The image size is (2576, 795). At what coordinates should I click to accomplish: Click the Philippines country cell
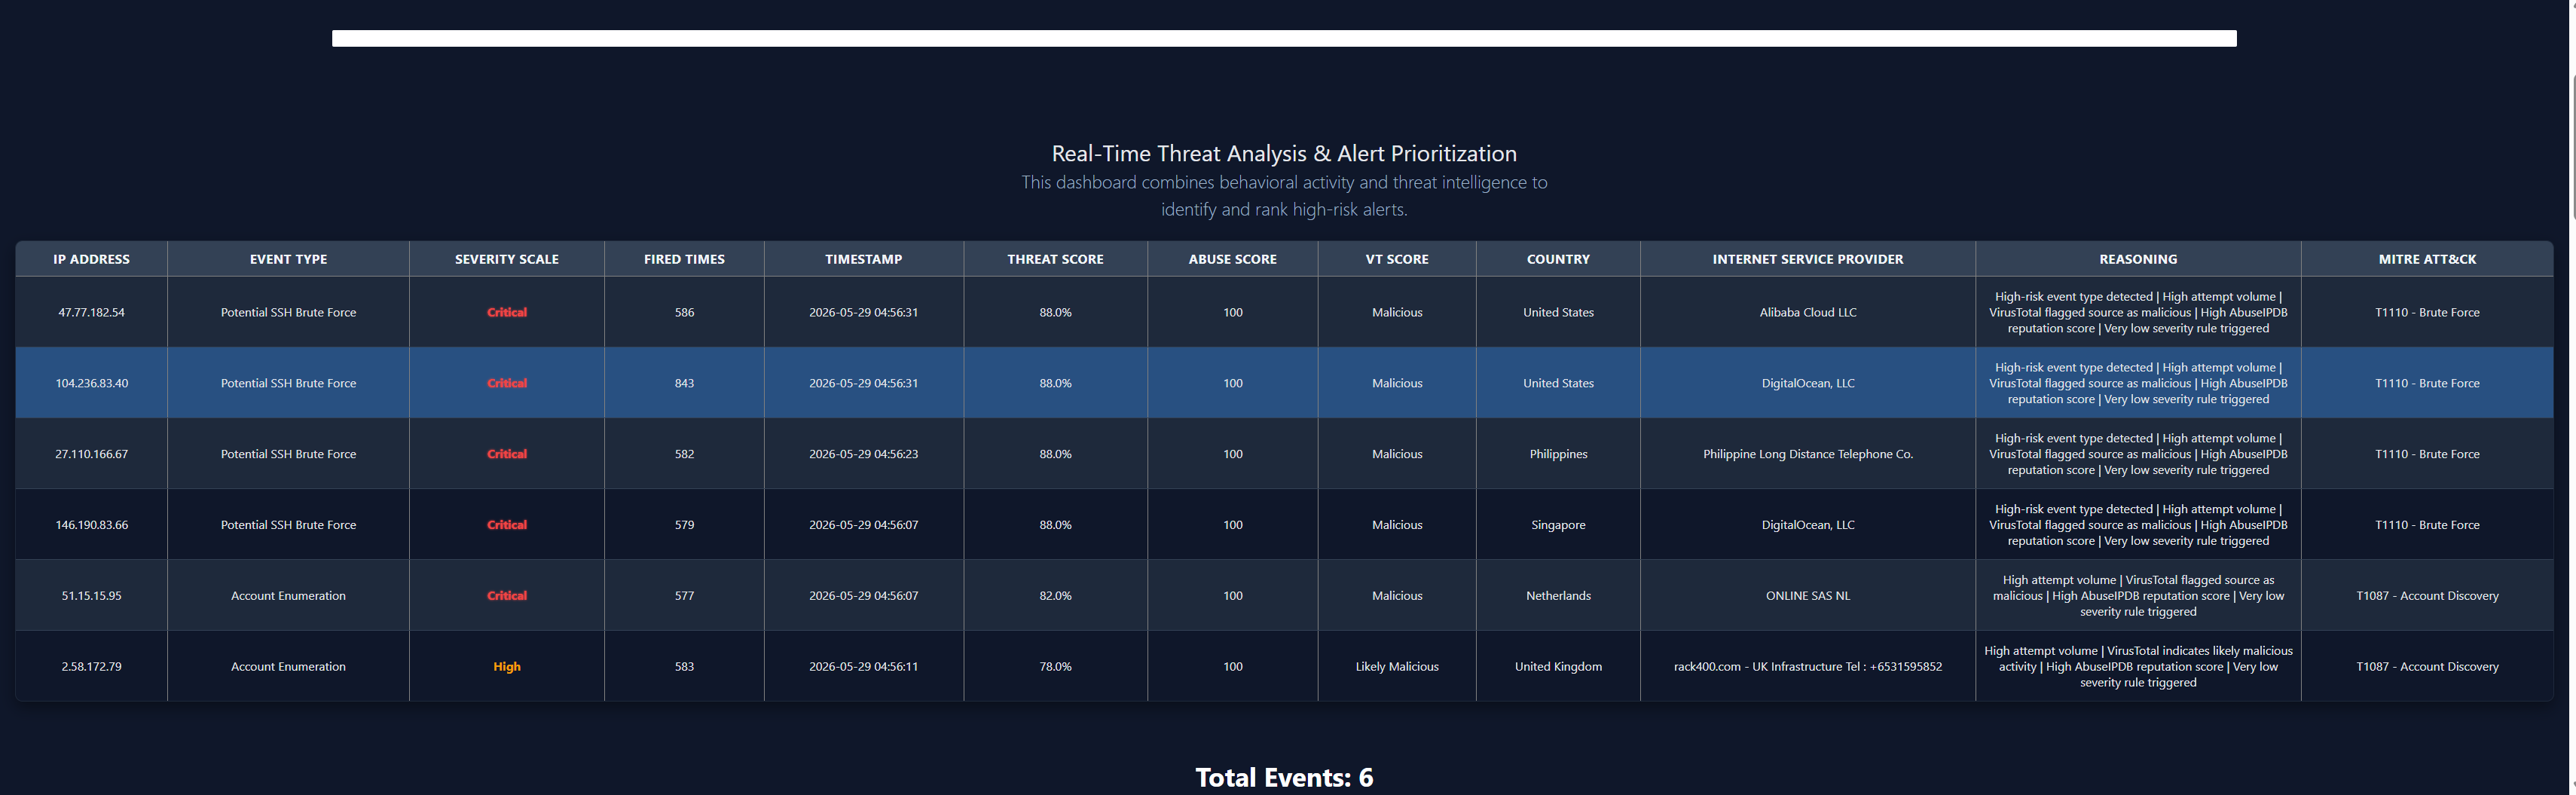pos(1558,454)
